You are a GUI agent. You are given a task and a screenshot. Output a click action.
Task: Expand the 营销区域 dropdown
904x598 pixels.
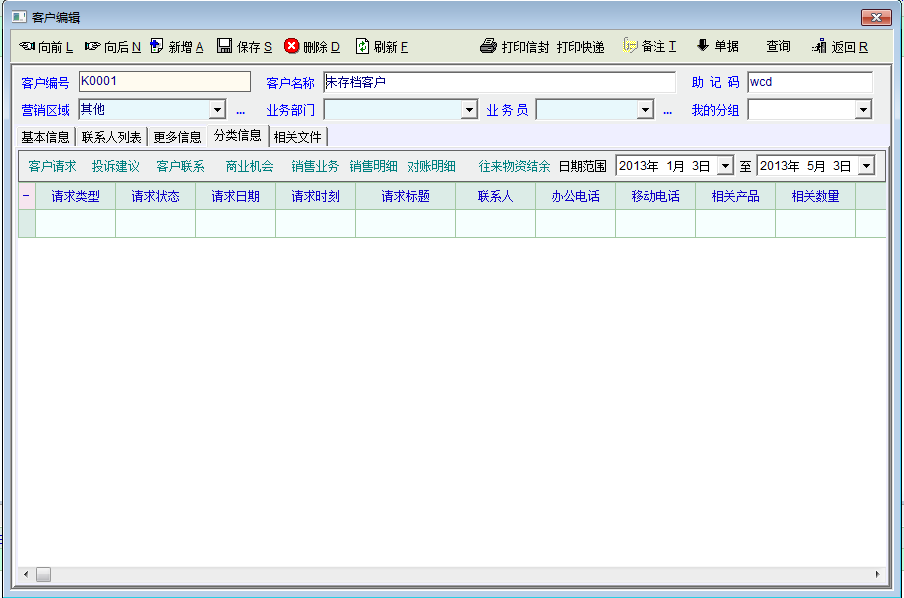click(217, 110)
